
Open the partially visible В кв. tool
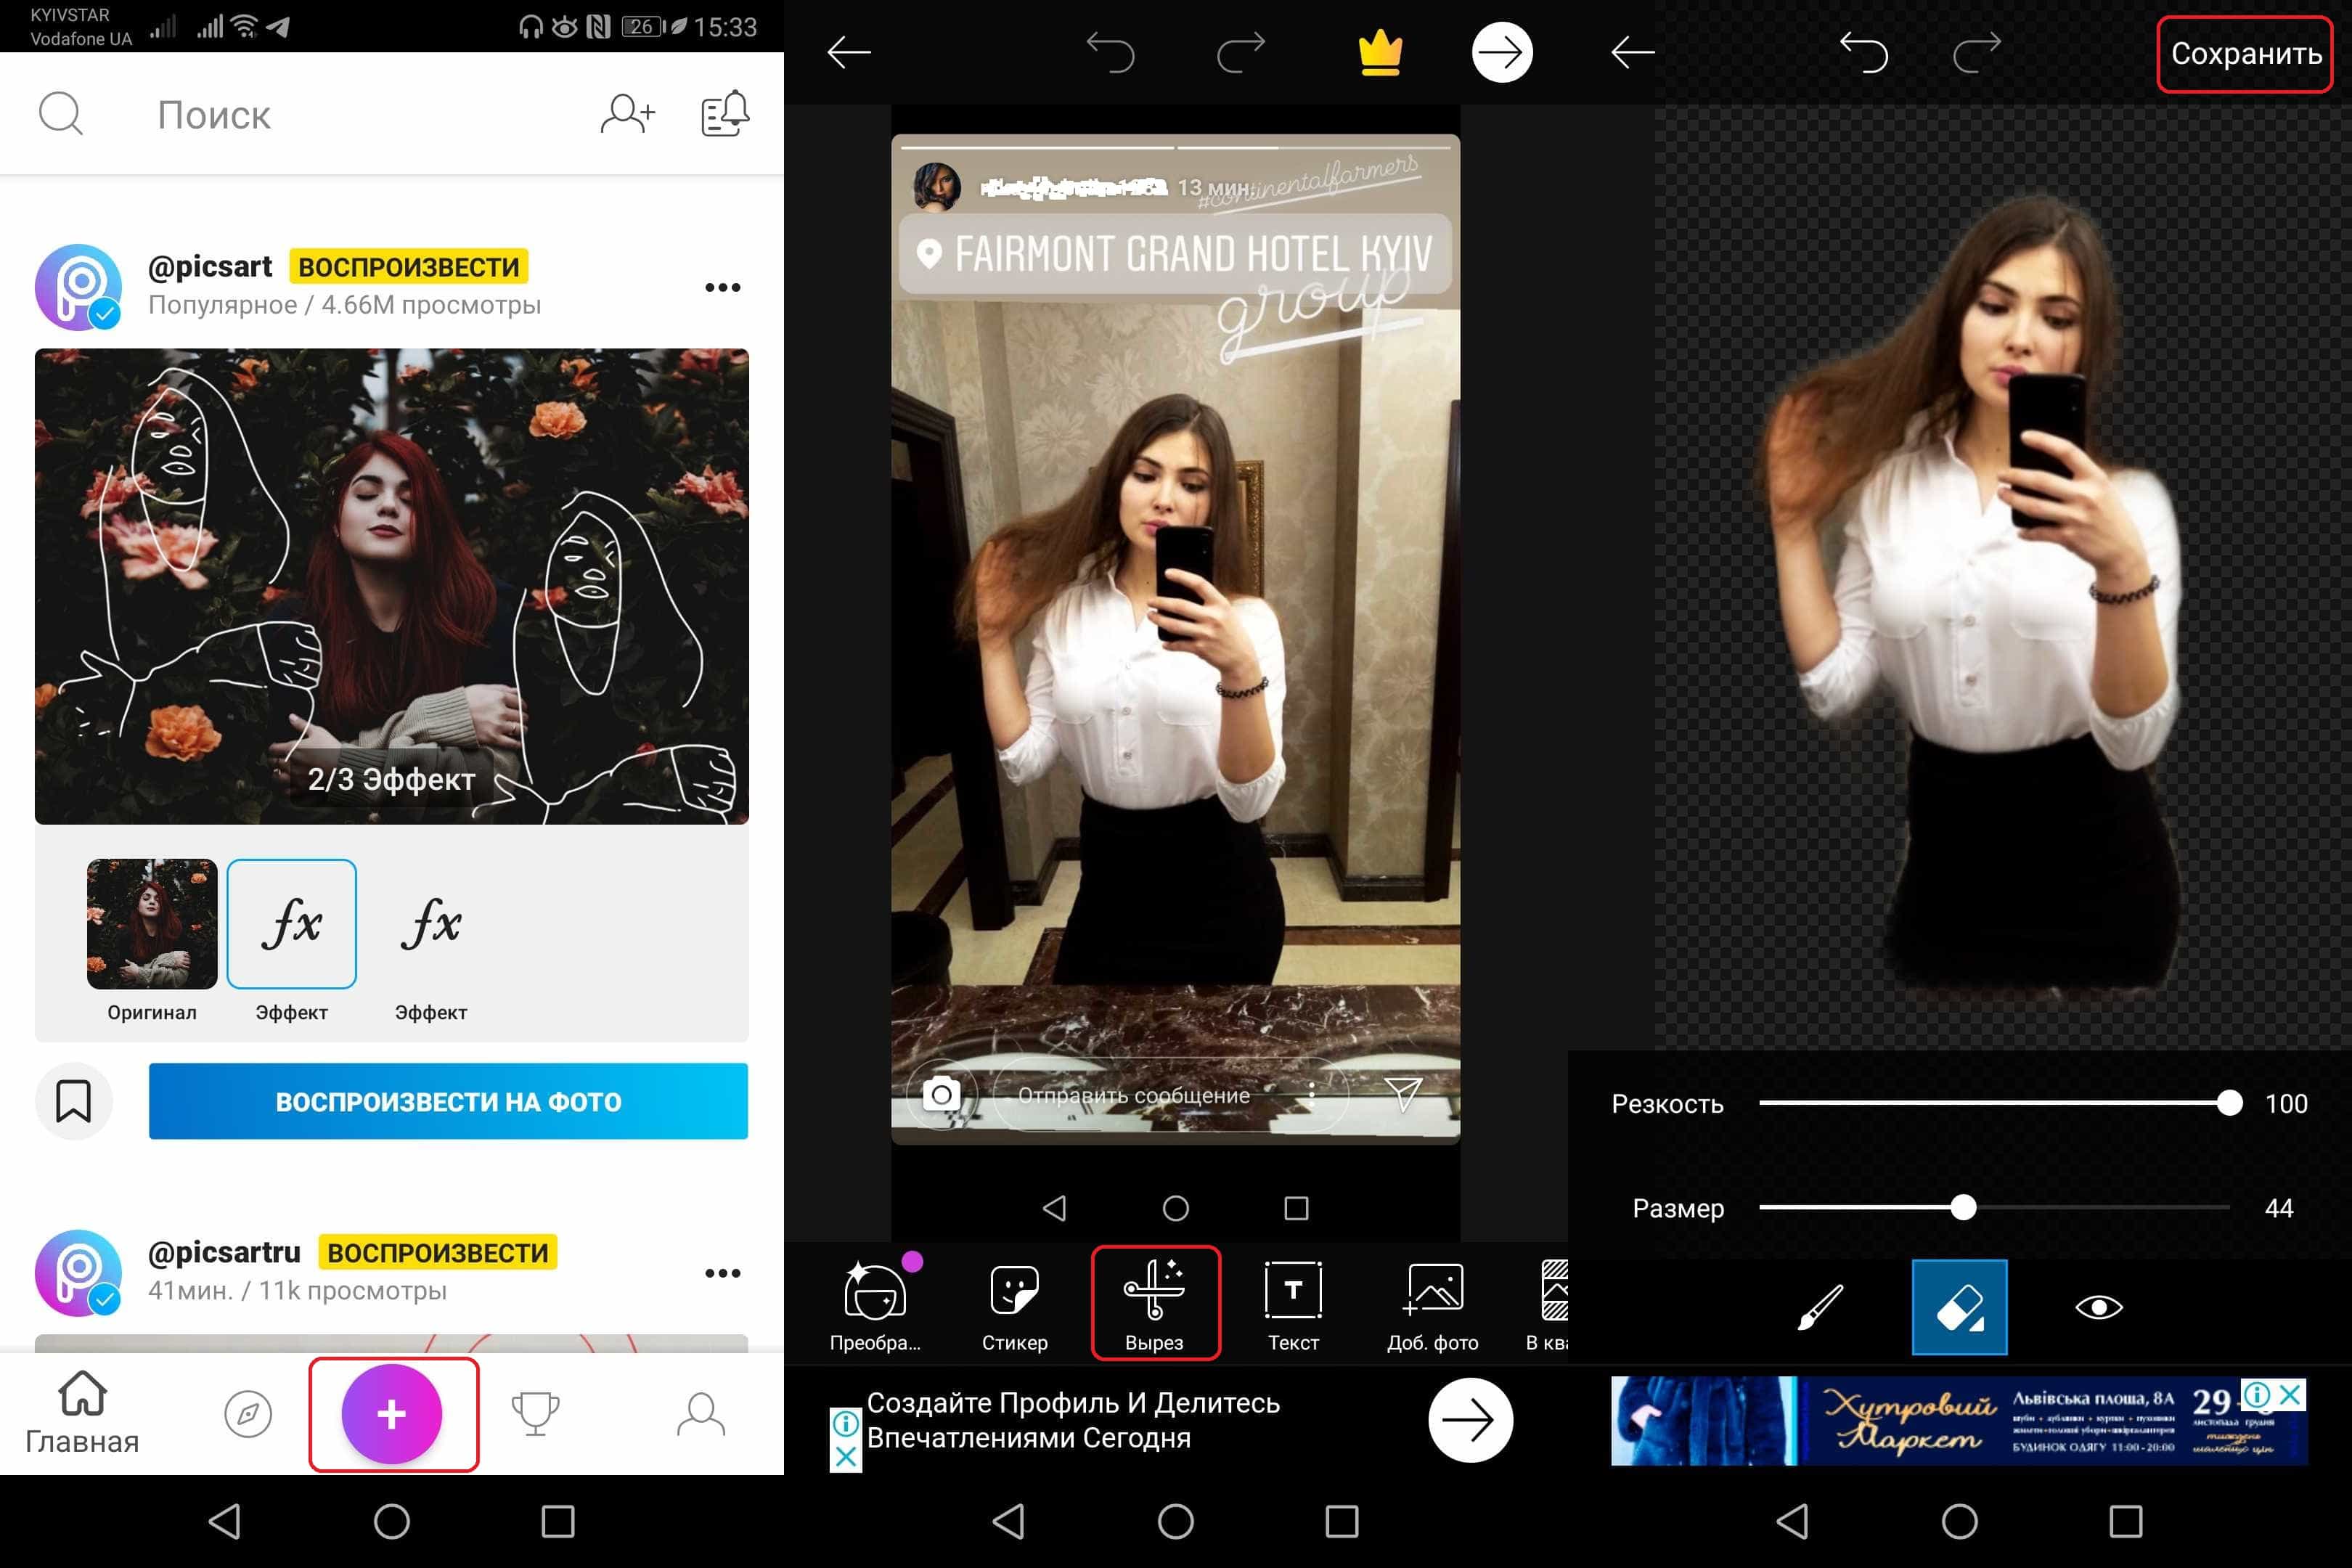pyautogui.click(x=1548, y=1304)
